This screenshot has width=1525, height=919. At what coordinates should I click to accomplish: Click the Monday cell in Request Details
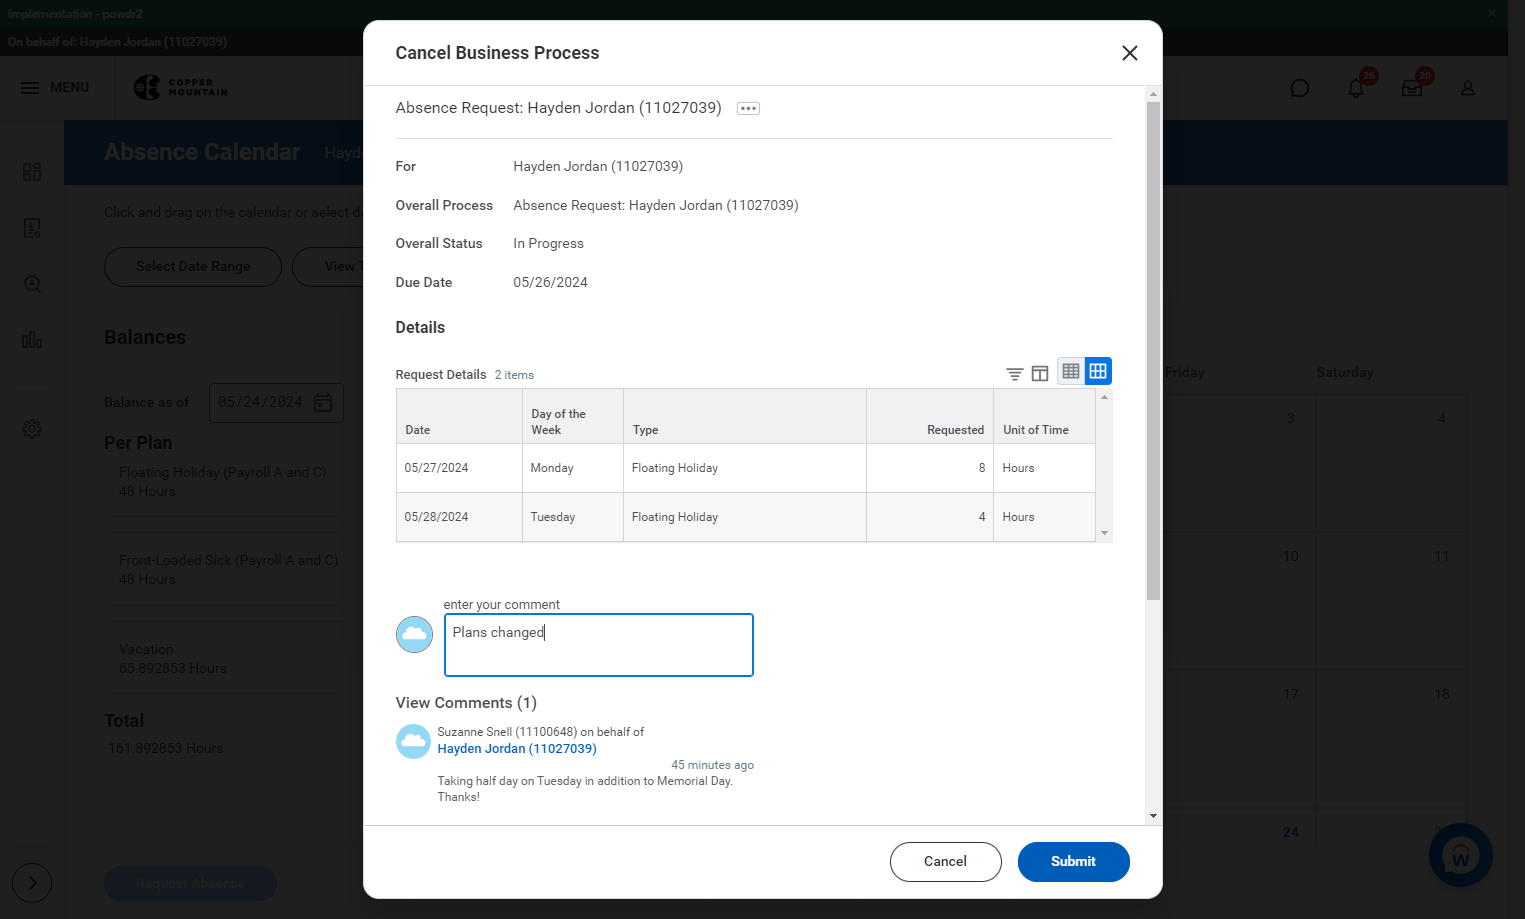(573, 468)
